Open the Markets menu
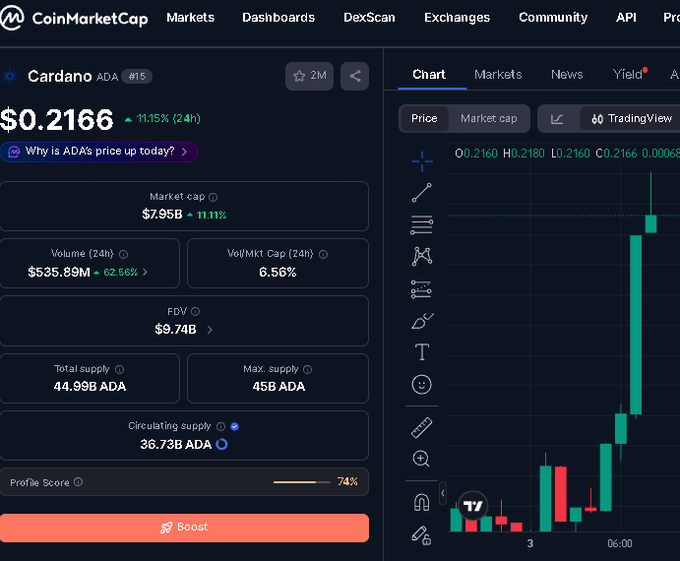The height and width of the screenshot is (561, 680). click(190, 17)
